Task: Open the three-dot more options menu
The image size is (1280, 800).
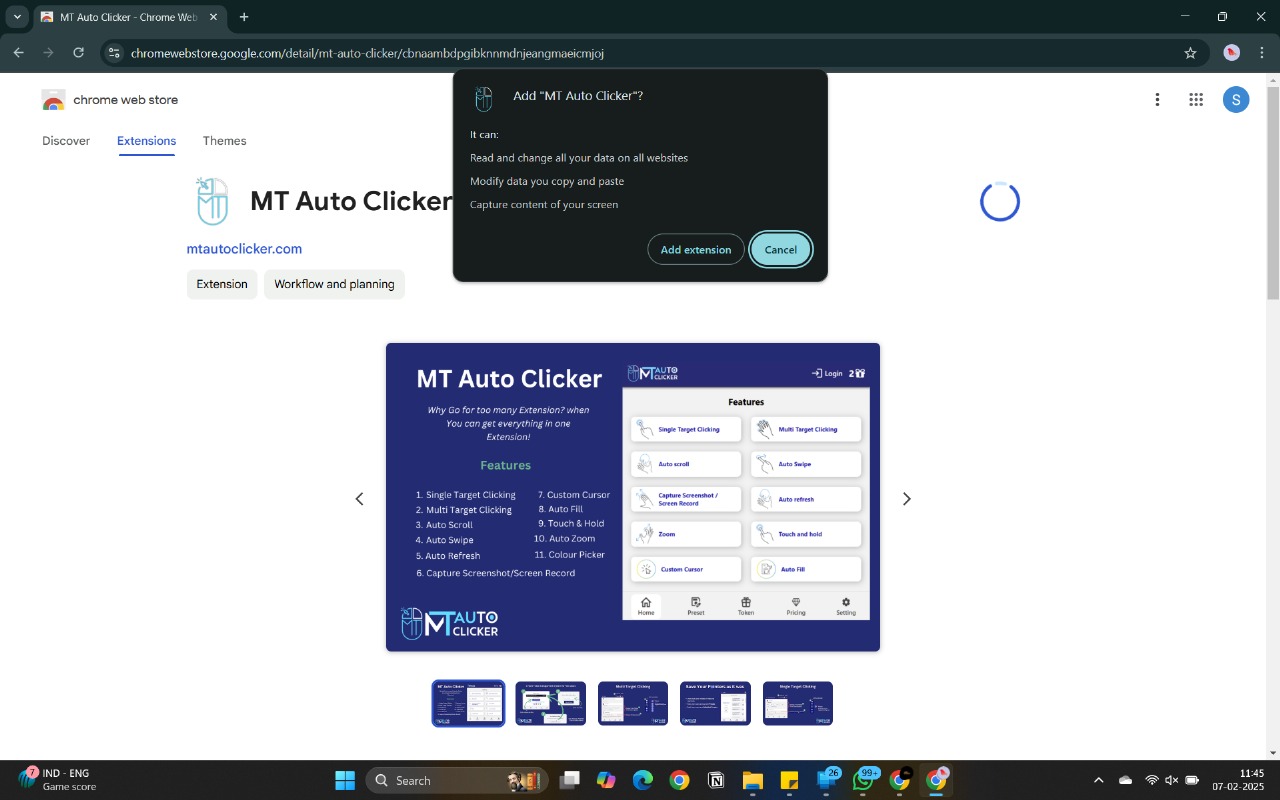Action: tap(1157, 99)
